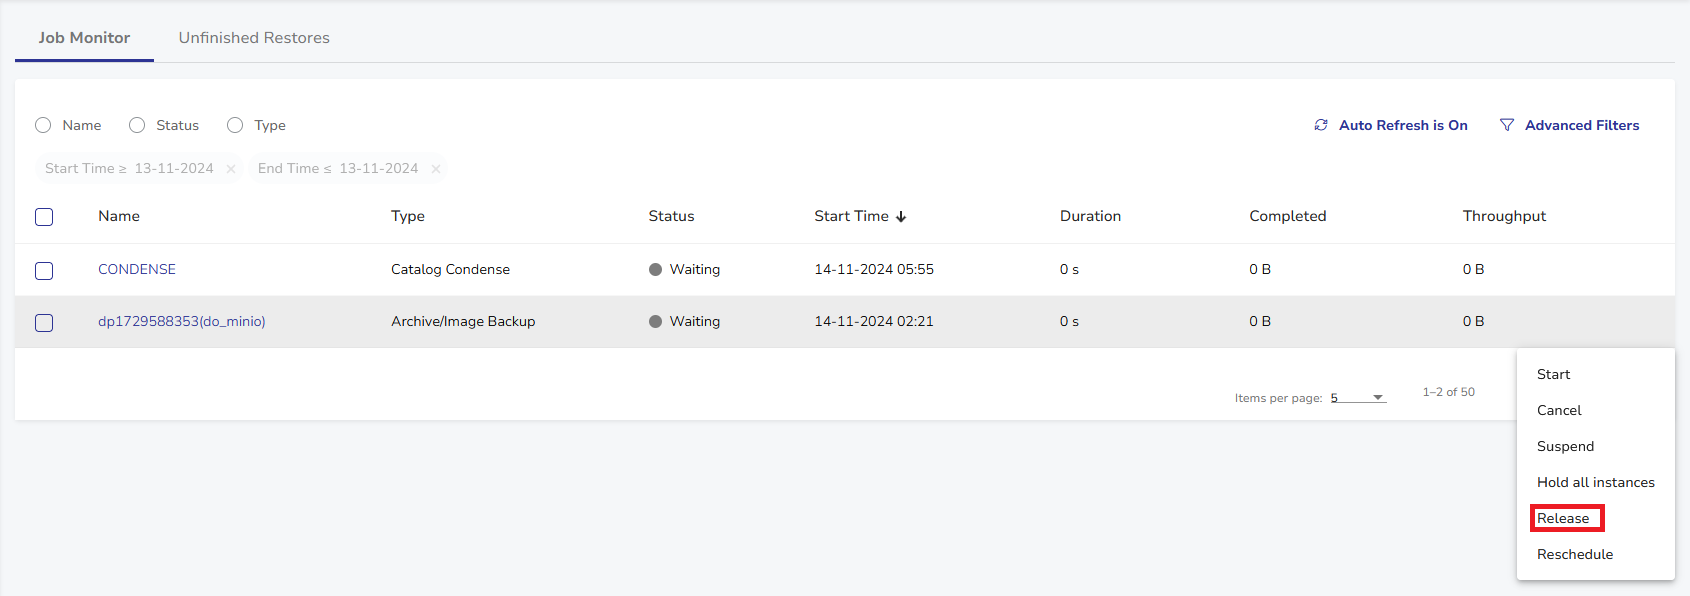
Task: Choose Release from the context menu
Action: point(1563,518)
